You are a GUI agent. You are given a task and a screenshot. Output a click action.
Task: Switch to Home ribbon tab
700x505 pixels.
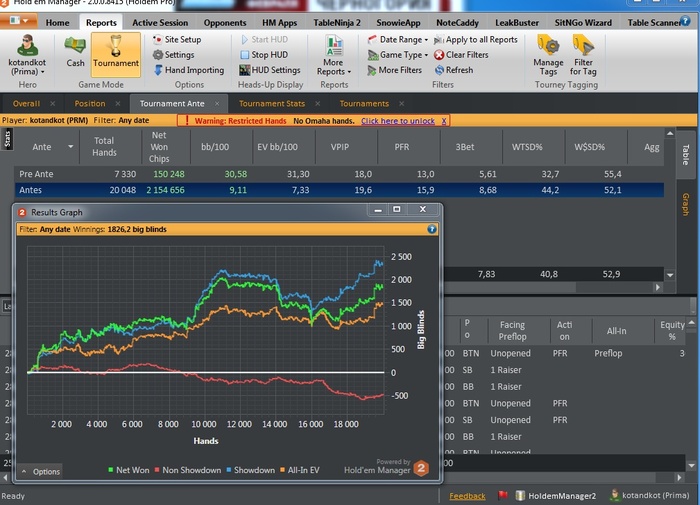pos(57,23)
